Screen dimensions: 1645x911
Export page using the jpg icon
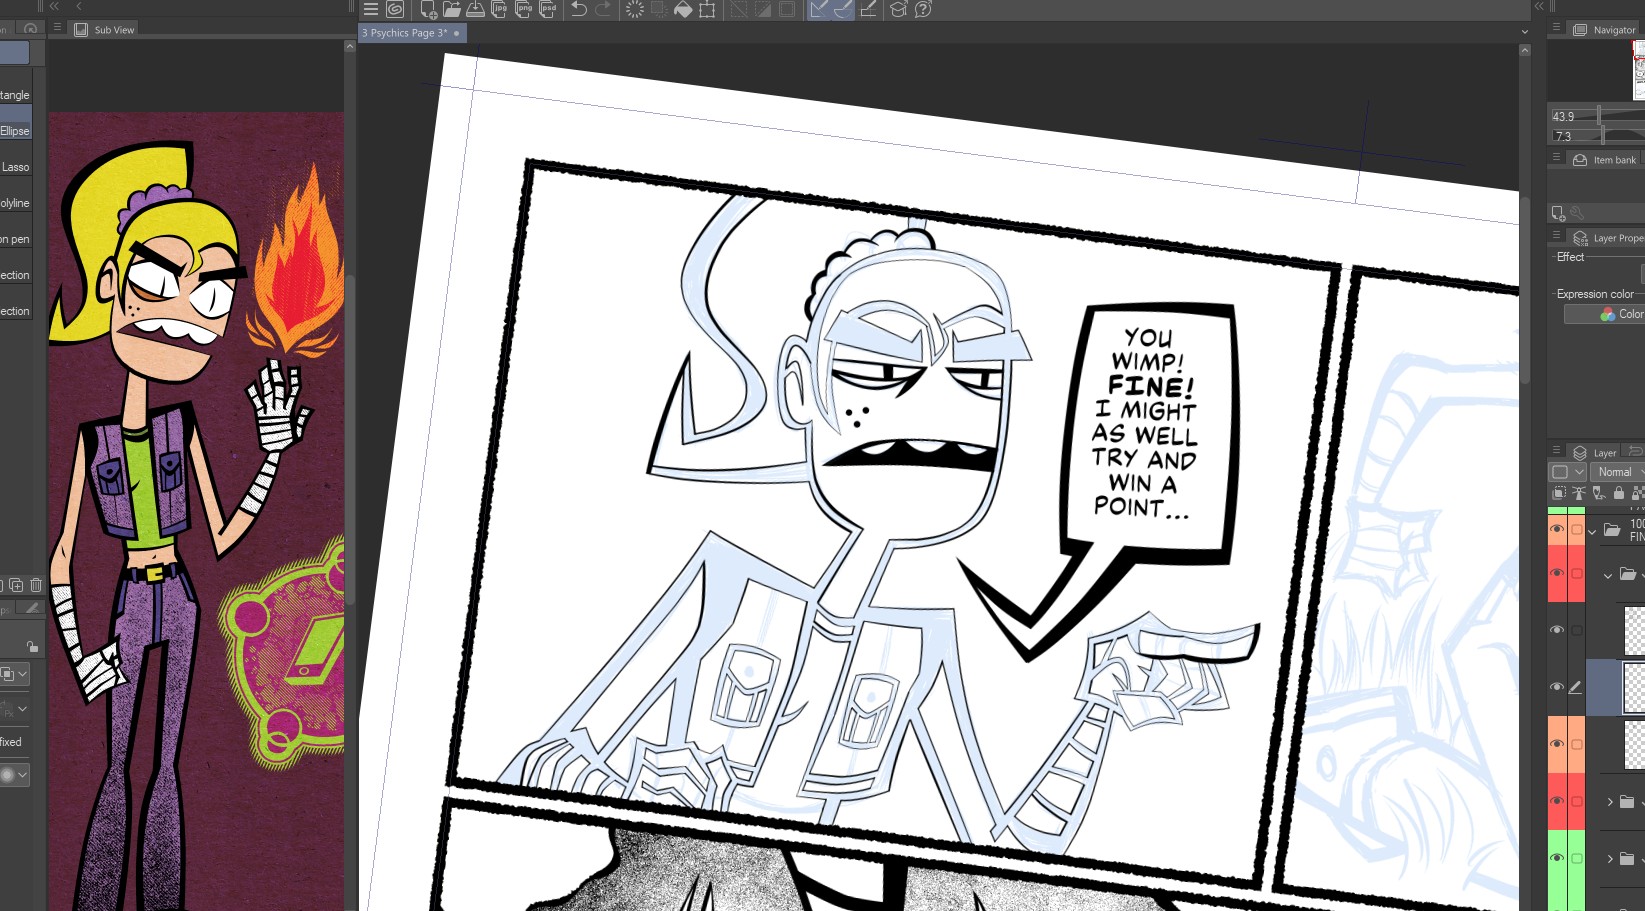pos(500,10)
